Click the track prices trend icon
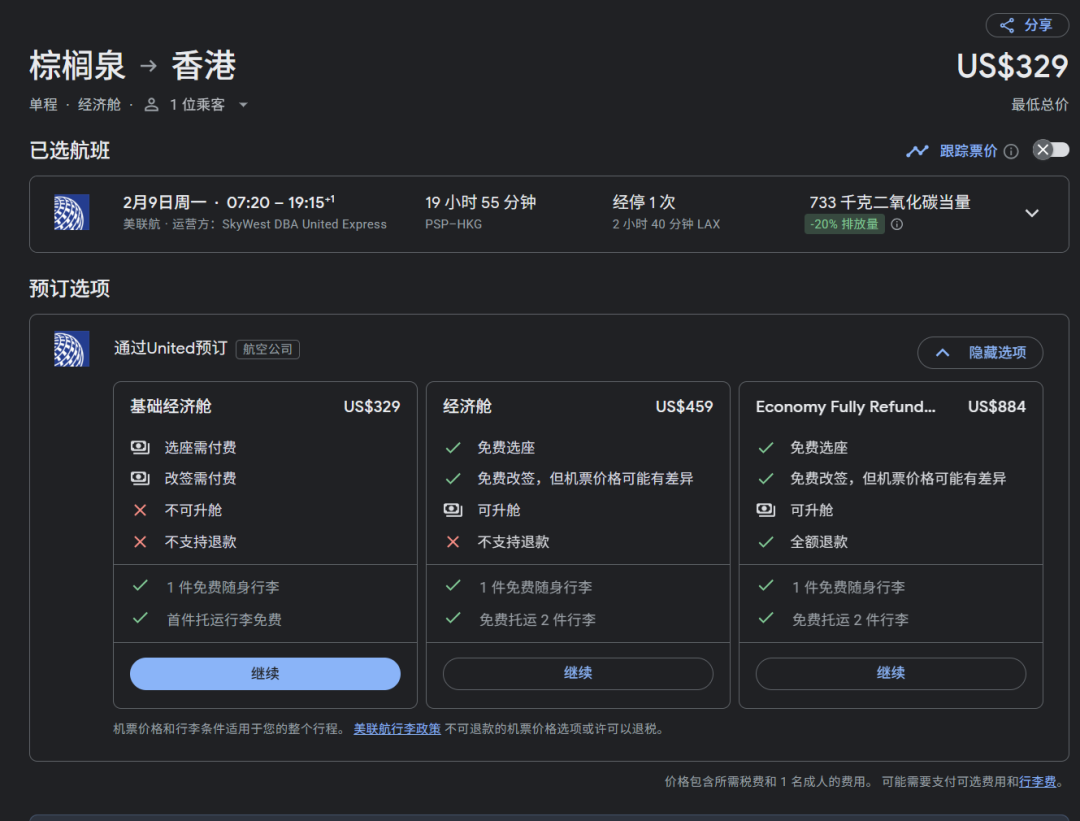The width and height of the screenshot is (1080, 821). pos(917,151)
